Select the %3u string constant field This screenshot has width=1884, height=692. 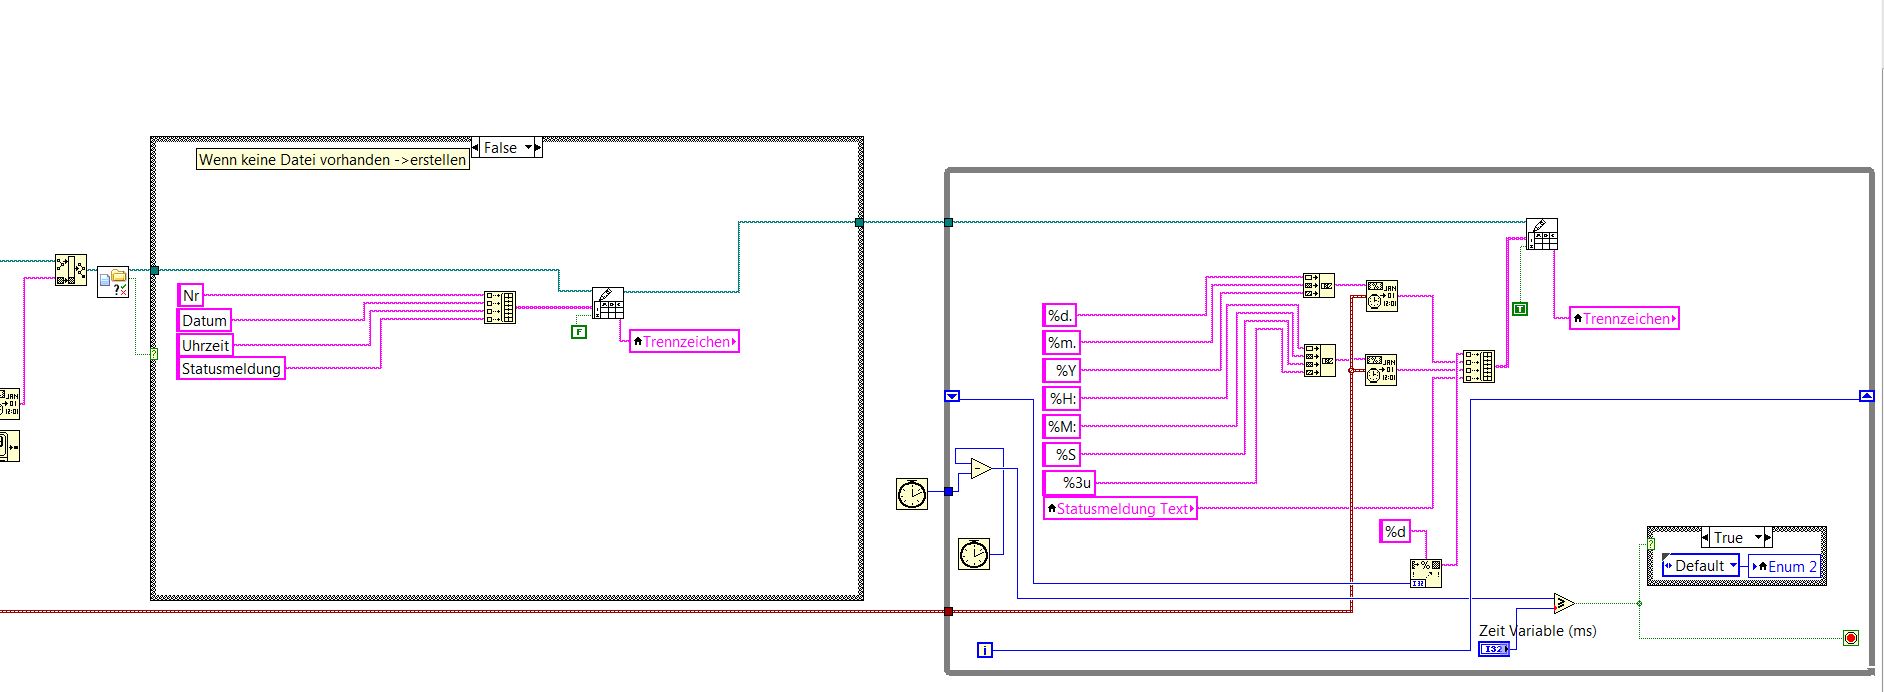[x=1069, y=483]
